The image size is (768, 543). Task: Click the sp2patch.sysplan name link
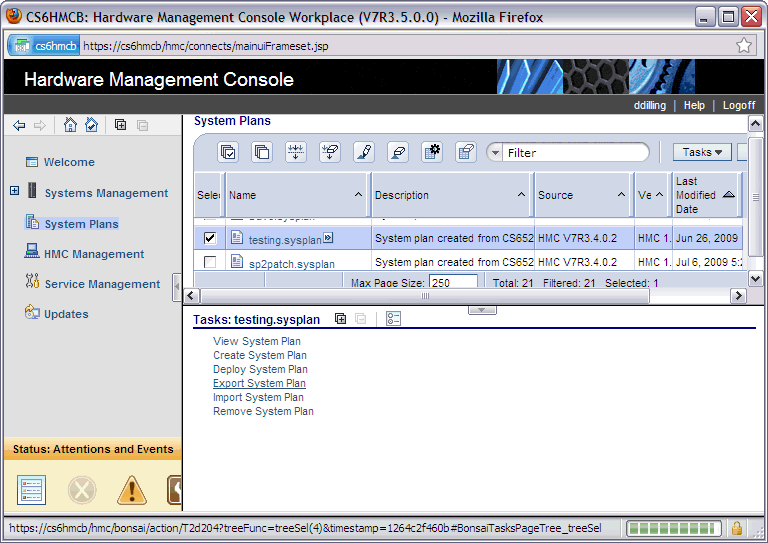click(x=291, y=264)
